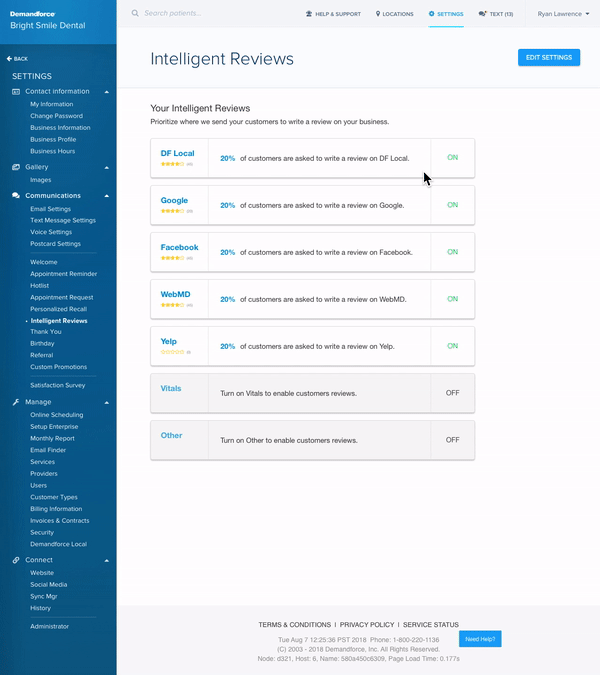Click the Communications speech bubble icon
Screen dimensions: 600x675
(16, 195)
